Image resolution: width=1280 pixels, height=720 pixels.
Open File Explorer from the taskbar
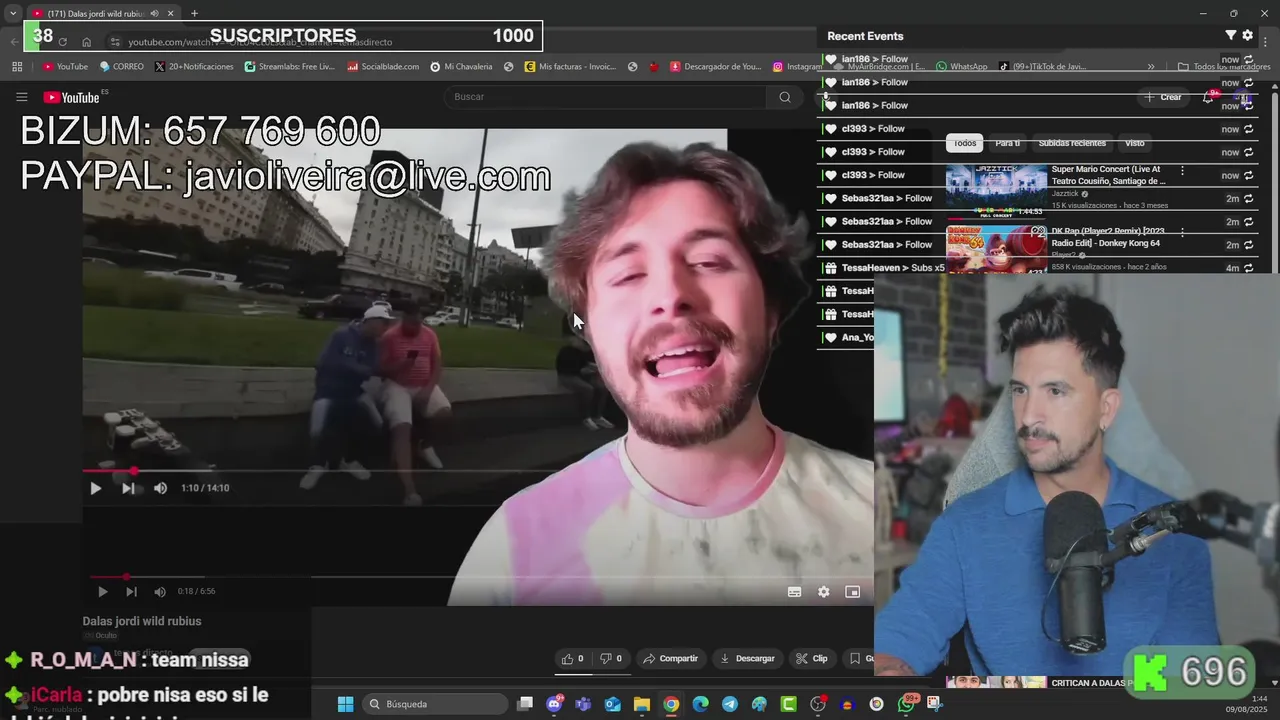642,704
